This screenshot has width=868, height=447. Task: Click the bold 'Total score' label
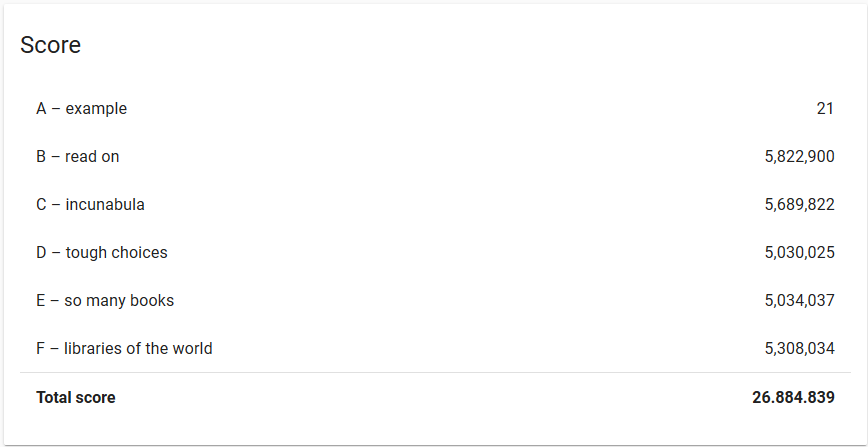[x=75, y=398]
